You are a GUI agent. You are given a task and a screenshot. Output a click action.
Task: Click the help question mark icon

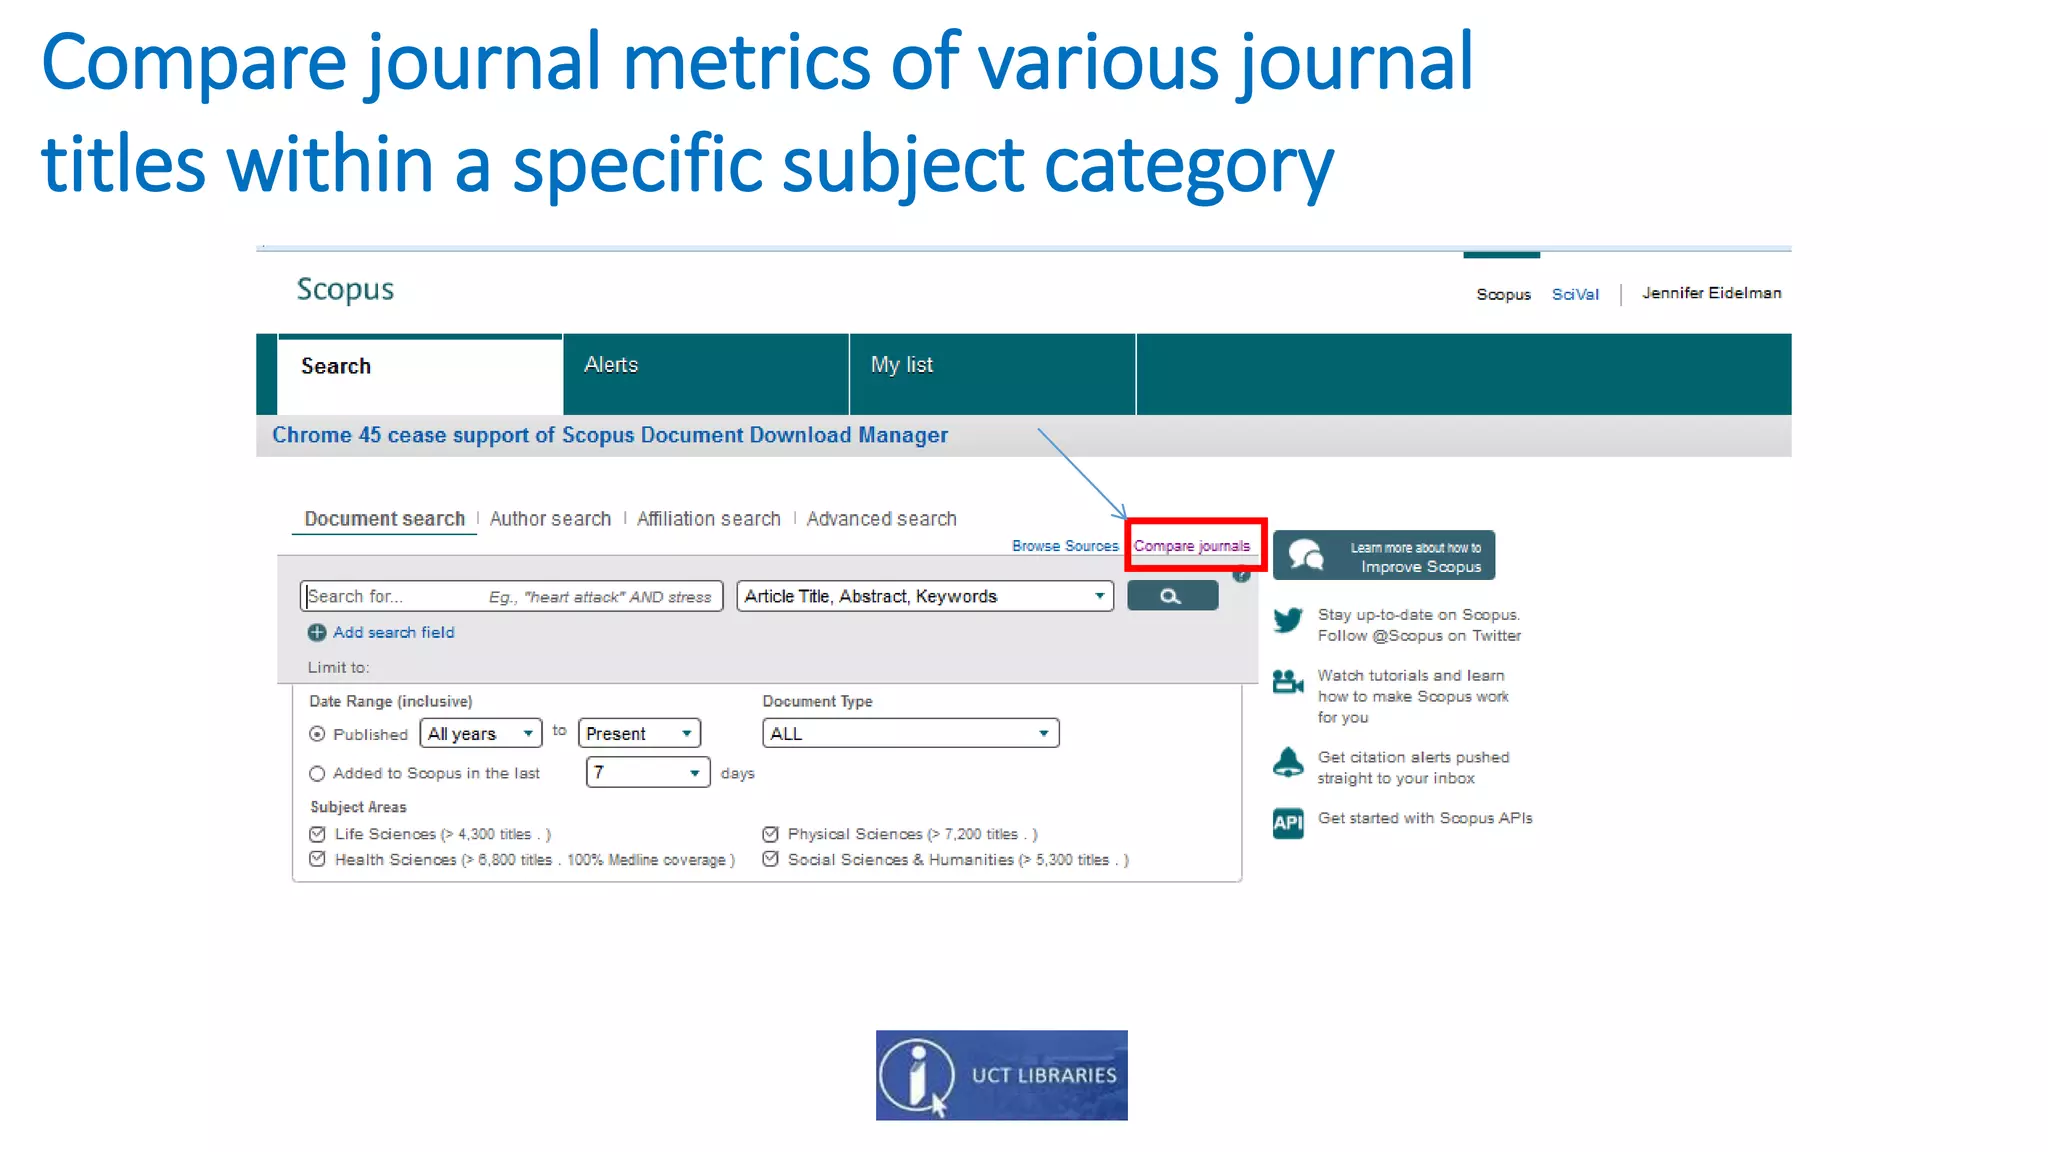(1241, 575)
